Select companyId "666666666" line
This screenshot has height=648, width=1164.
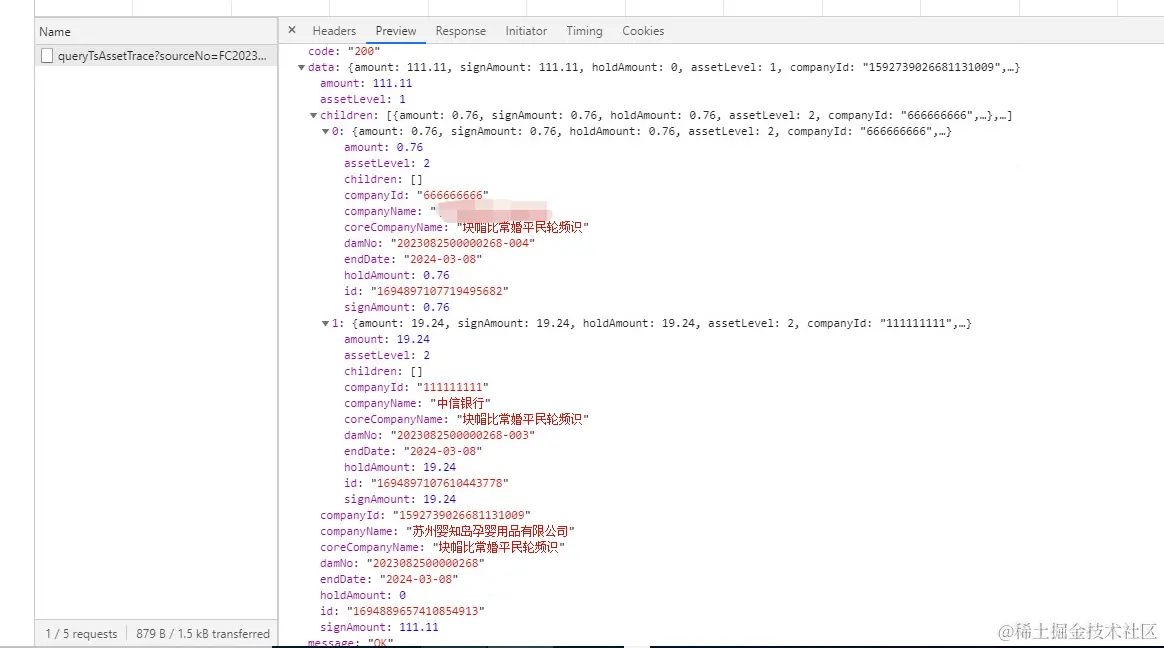coord(416,195)
